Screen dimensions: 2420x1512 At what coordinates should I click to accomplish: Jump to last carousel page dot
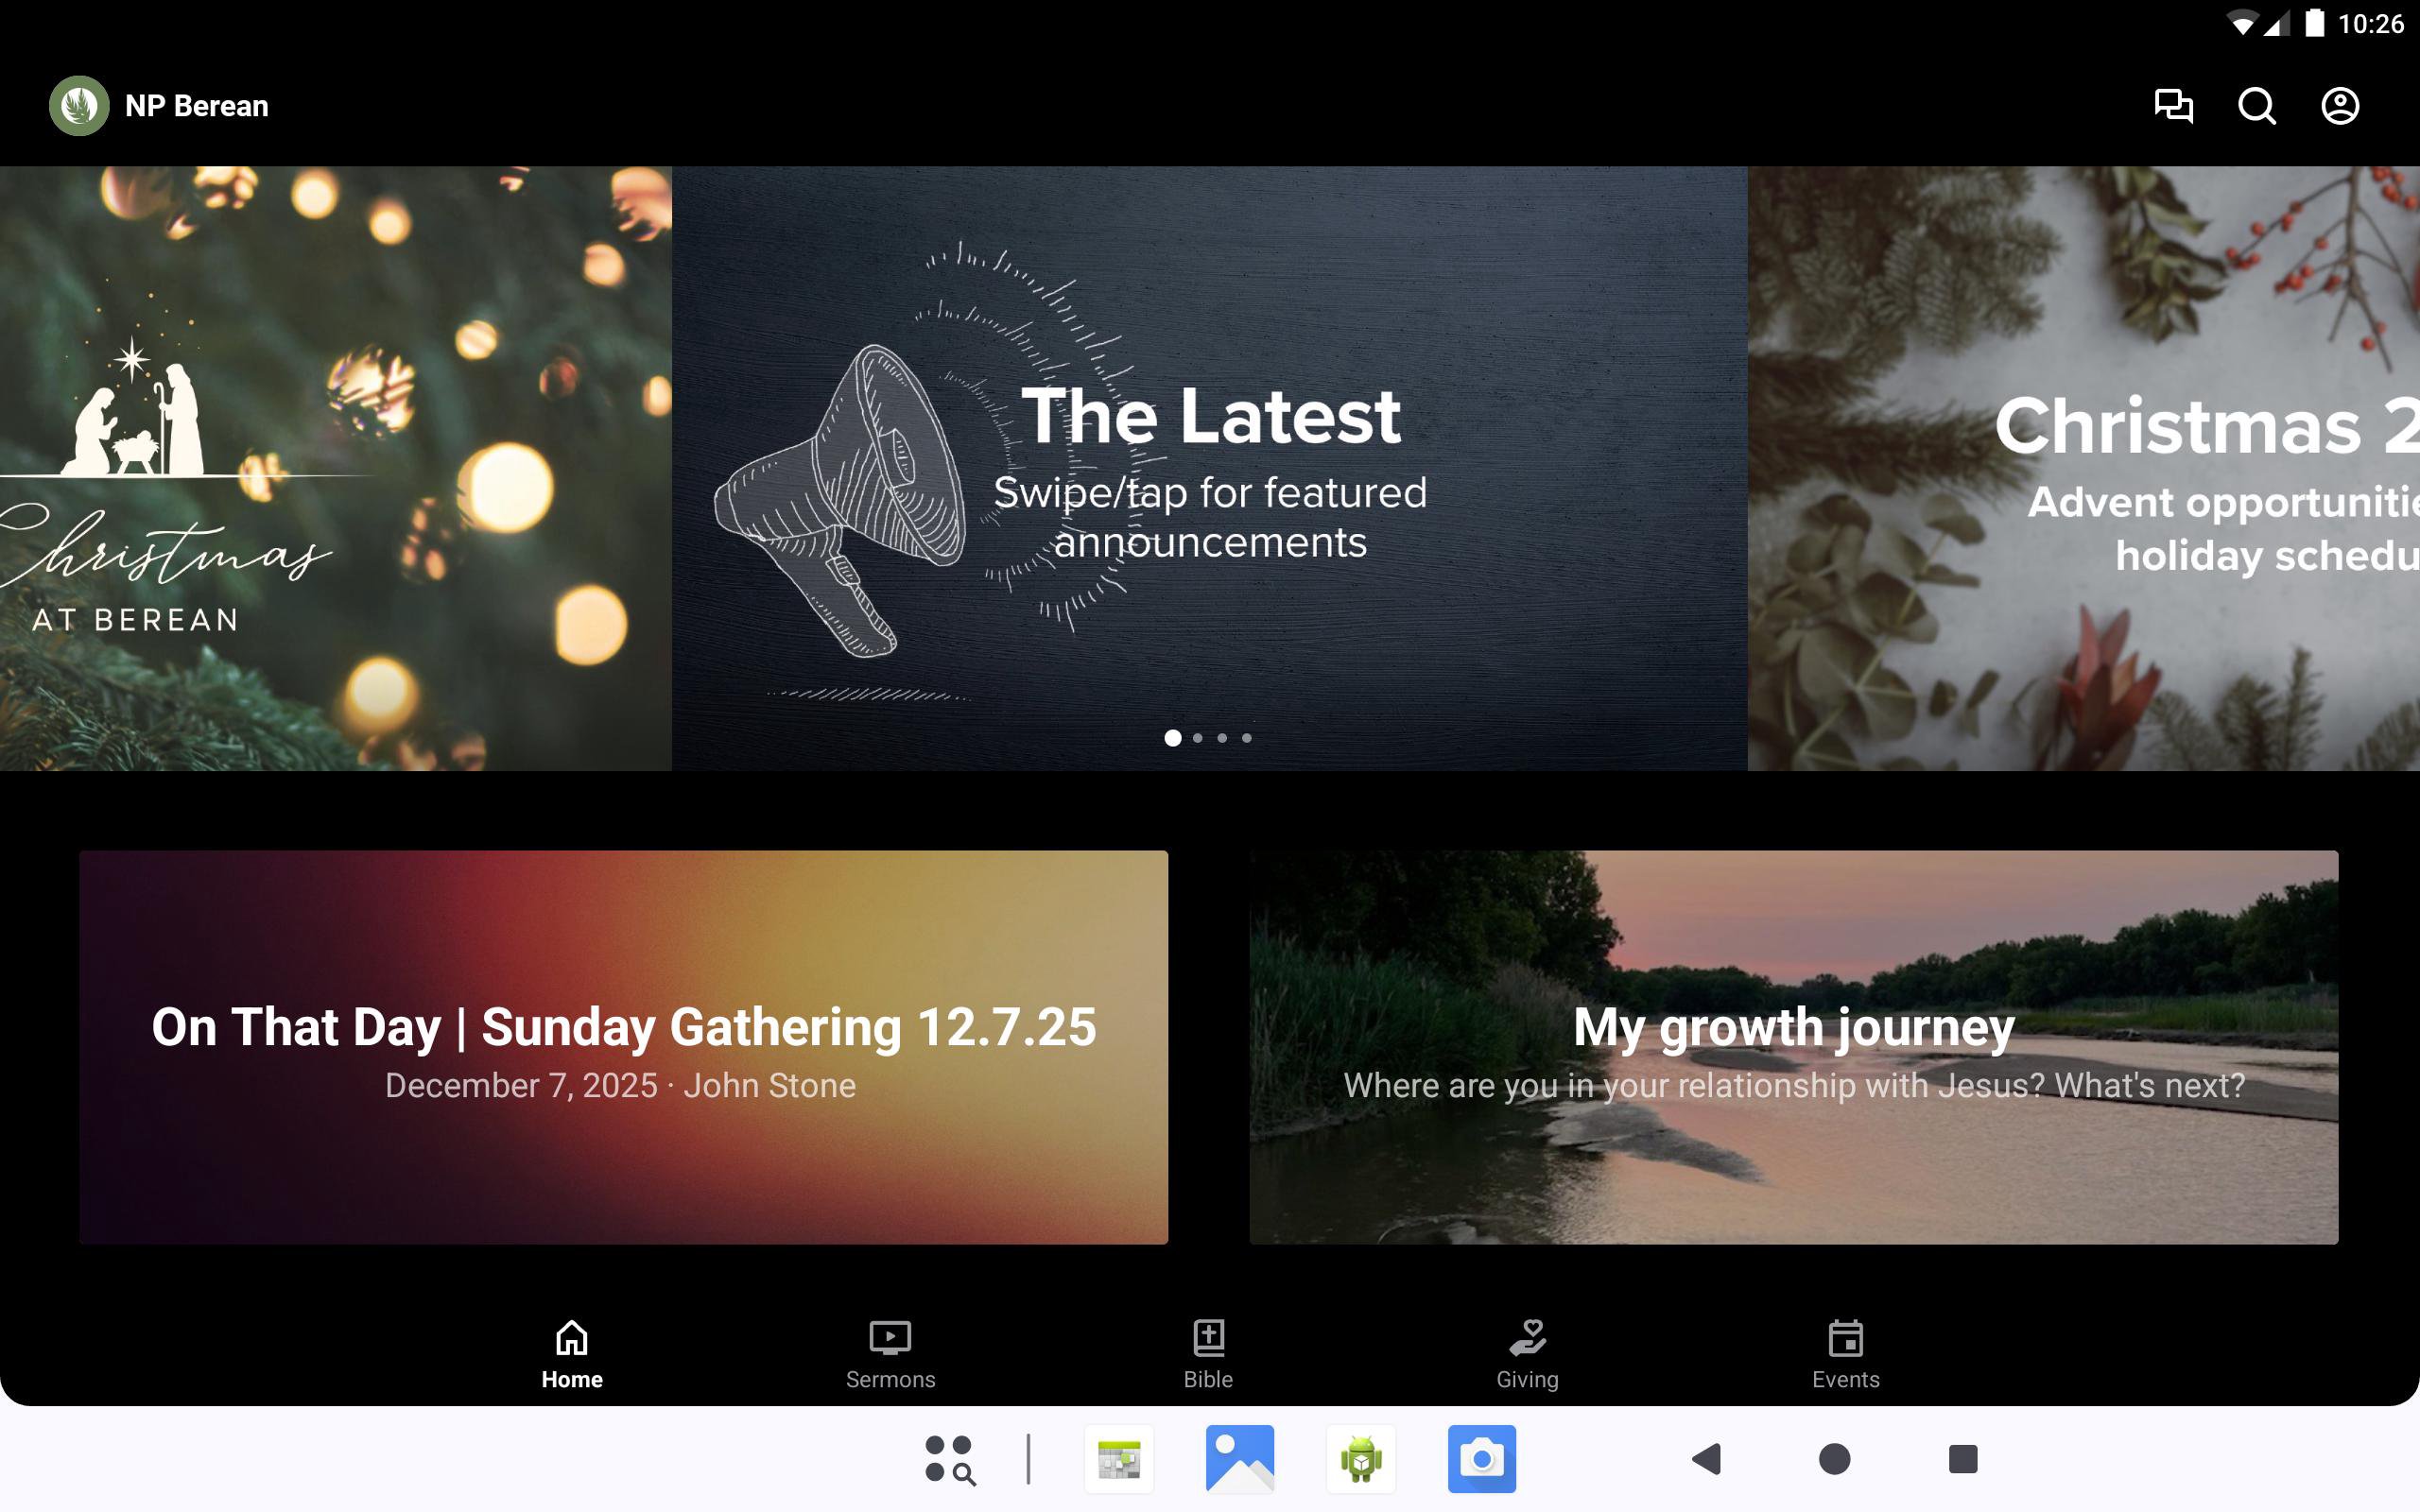[1246, 738]
